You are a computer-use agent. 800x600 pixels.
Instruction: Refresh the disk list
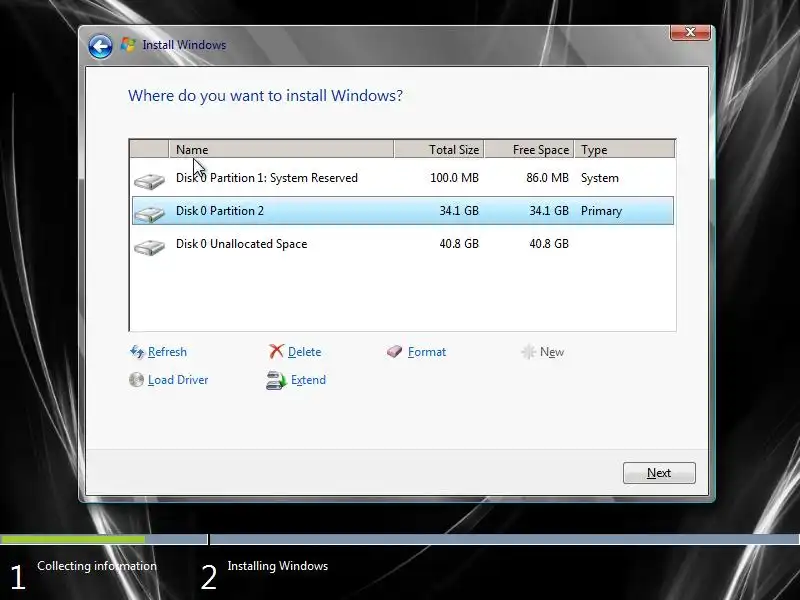point(167,352)
